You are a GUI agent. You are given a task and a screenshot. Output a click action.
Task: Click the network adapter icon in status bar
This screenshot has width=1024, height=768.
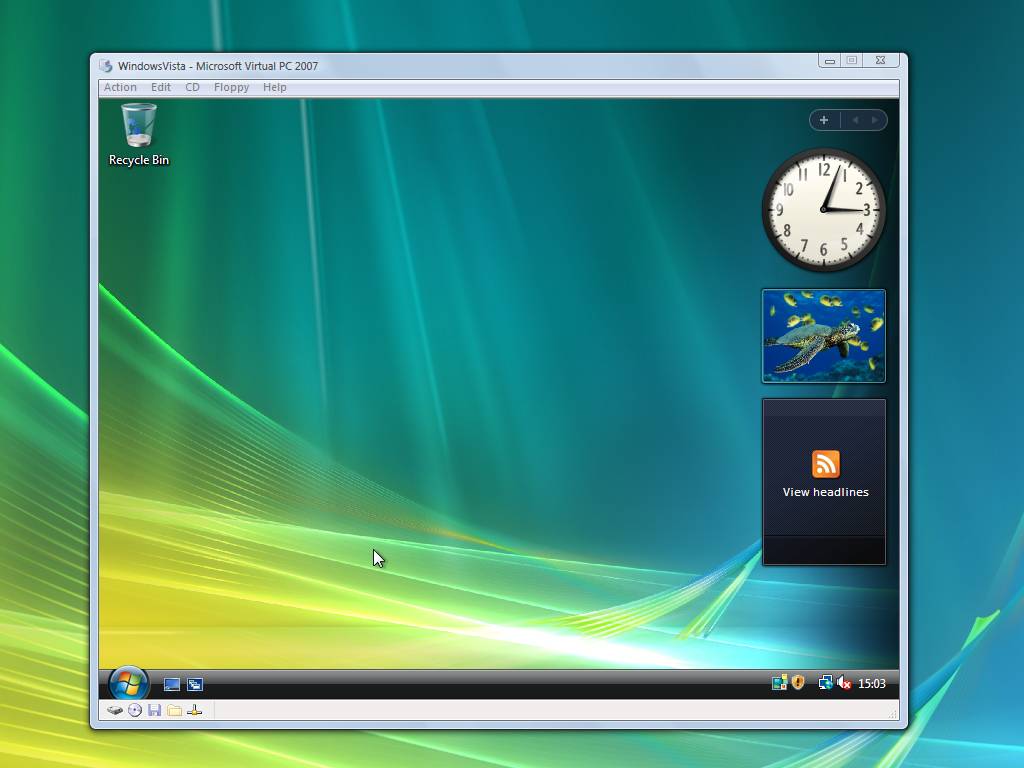[195, 710]
